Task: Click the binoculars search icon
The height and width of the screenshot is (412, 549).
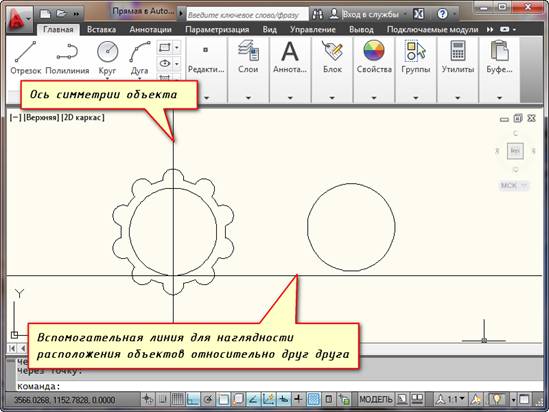Action: point(318,14)
